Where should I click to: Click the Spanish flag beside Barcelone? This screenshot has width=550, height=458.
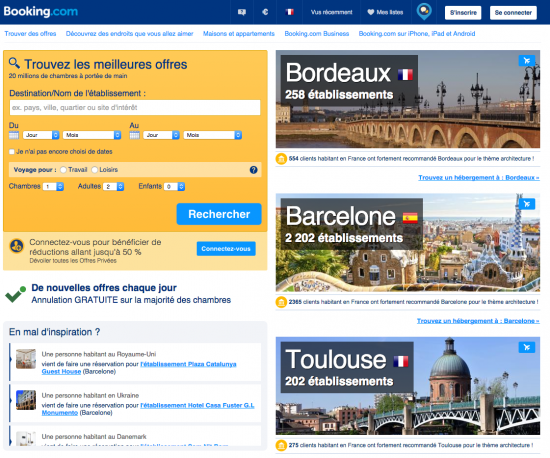pyautogui.click(x=410, y=218)
